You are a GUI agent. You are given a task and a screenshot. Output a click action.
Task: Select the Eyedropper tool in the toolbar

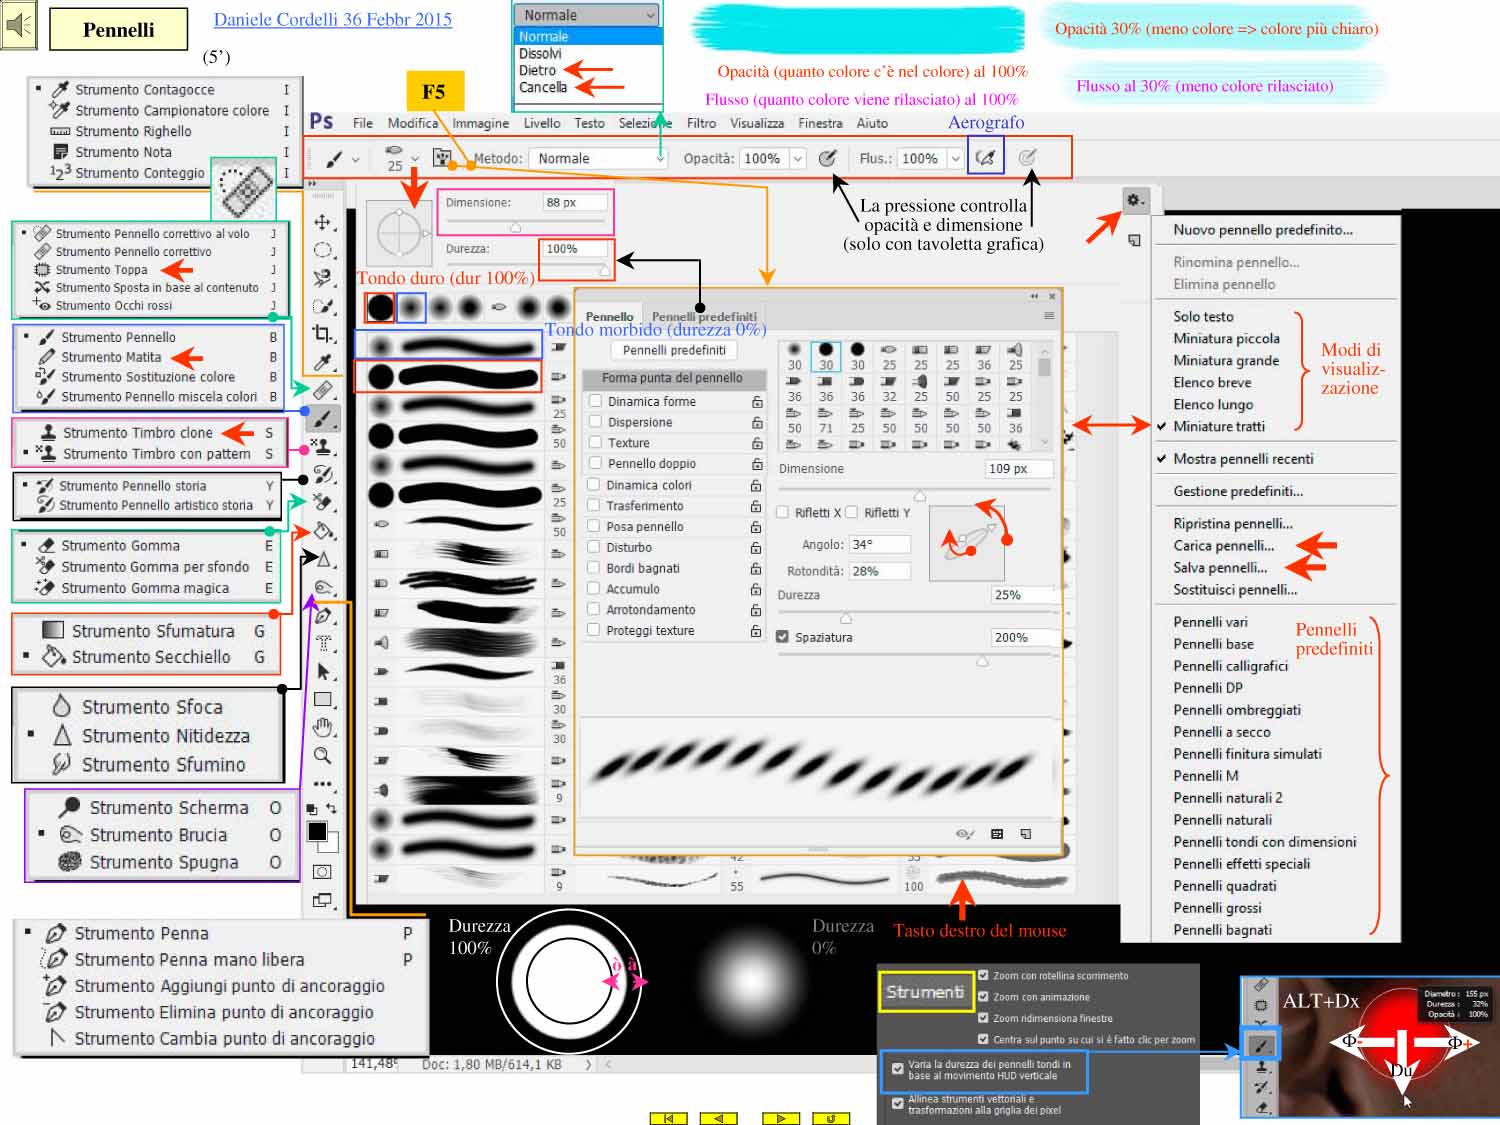[322, 362]
